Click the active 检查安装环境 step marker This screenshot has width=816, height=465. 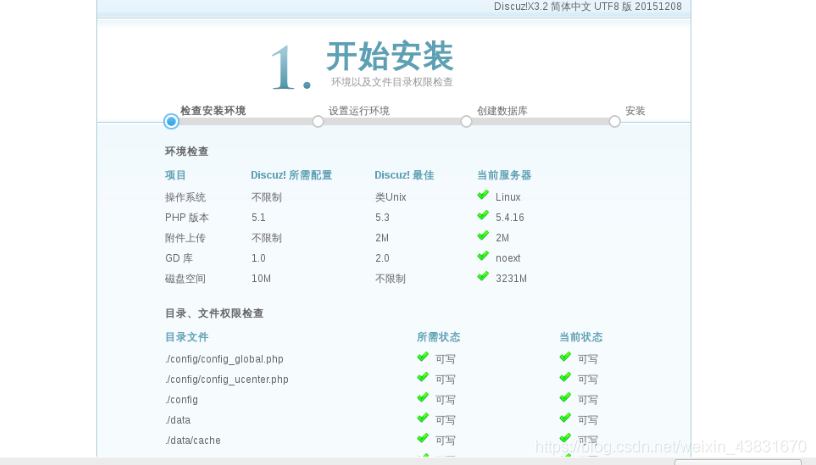point(171,121)
